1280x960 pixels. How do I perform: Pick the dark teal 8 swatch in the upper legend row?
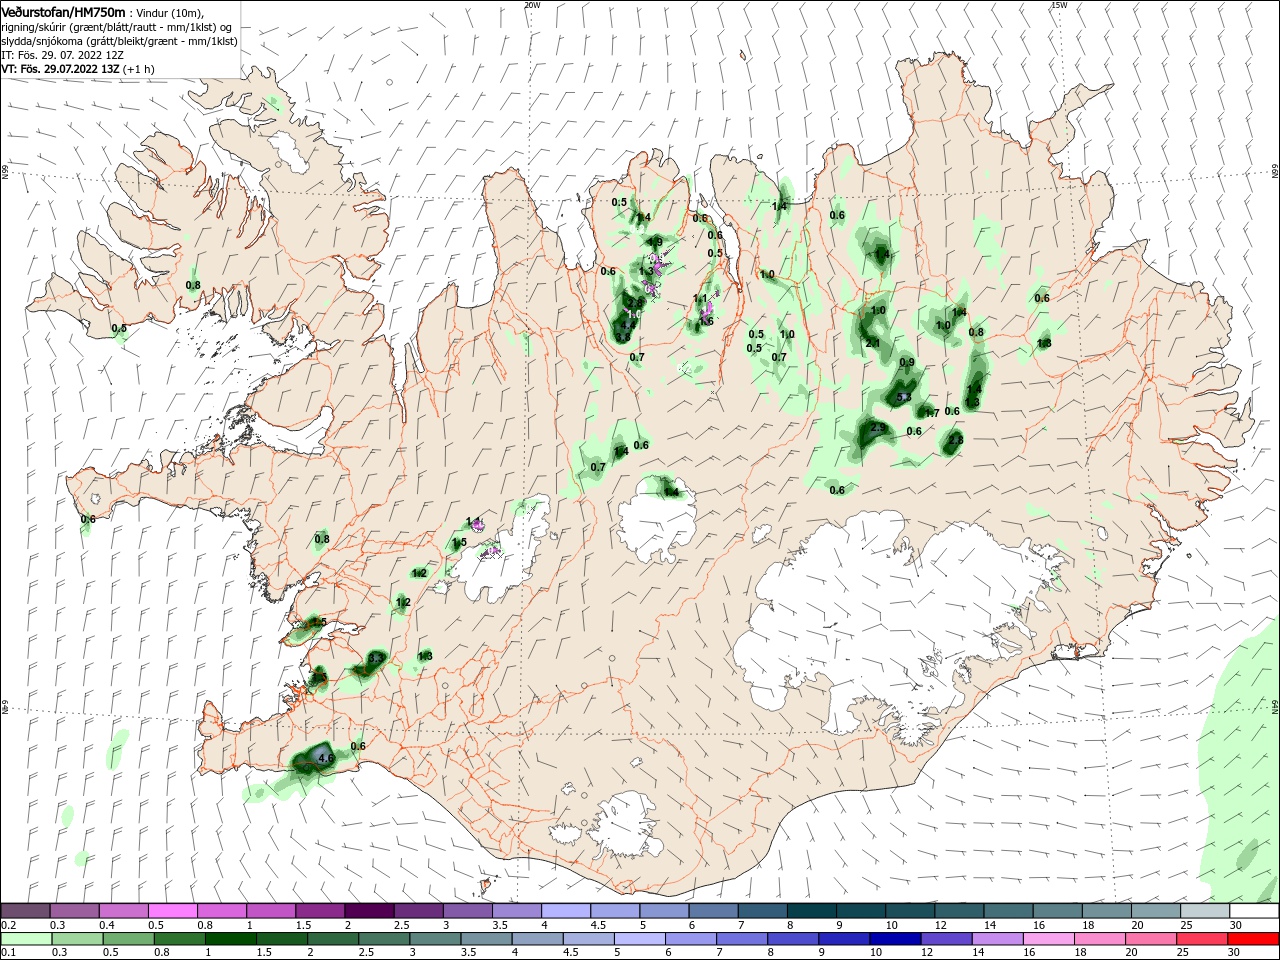(811, 911)
